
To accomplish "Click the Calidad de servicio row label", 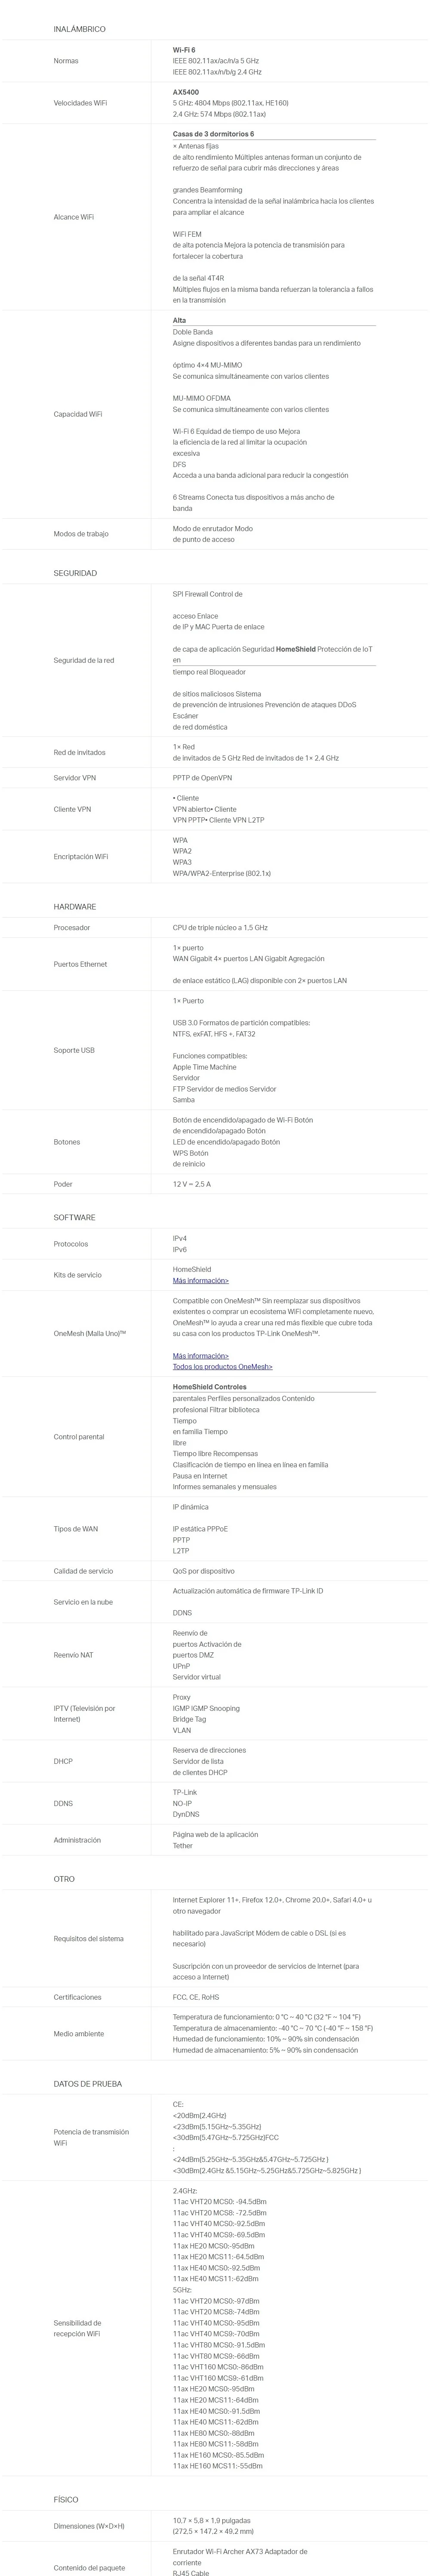I will point(83,1571).
